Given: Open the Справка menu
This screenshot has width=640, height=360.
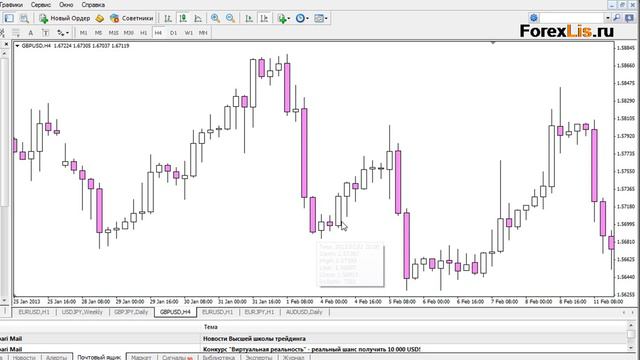Looking at the screenshot, I should tap(93, 5).
